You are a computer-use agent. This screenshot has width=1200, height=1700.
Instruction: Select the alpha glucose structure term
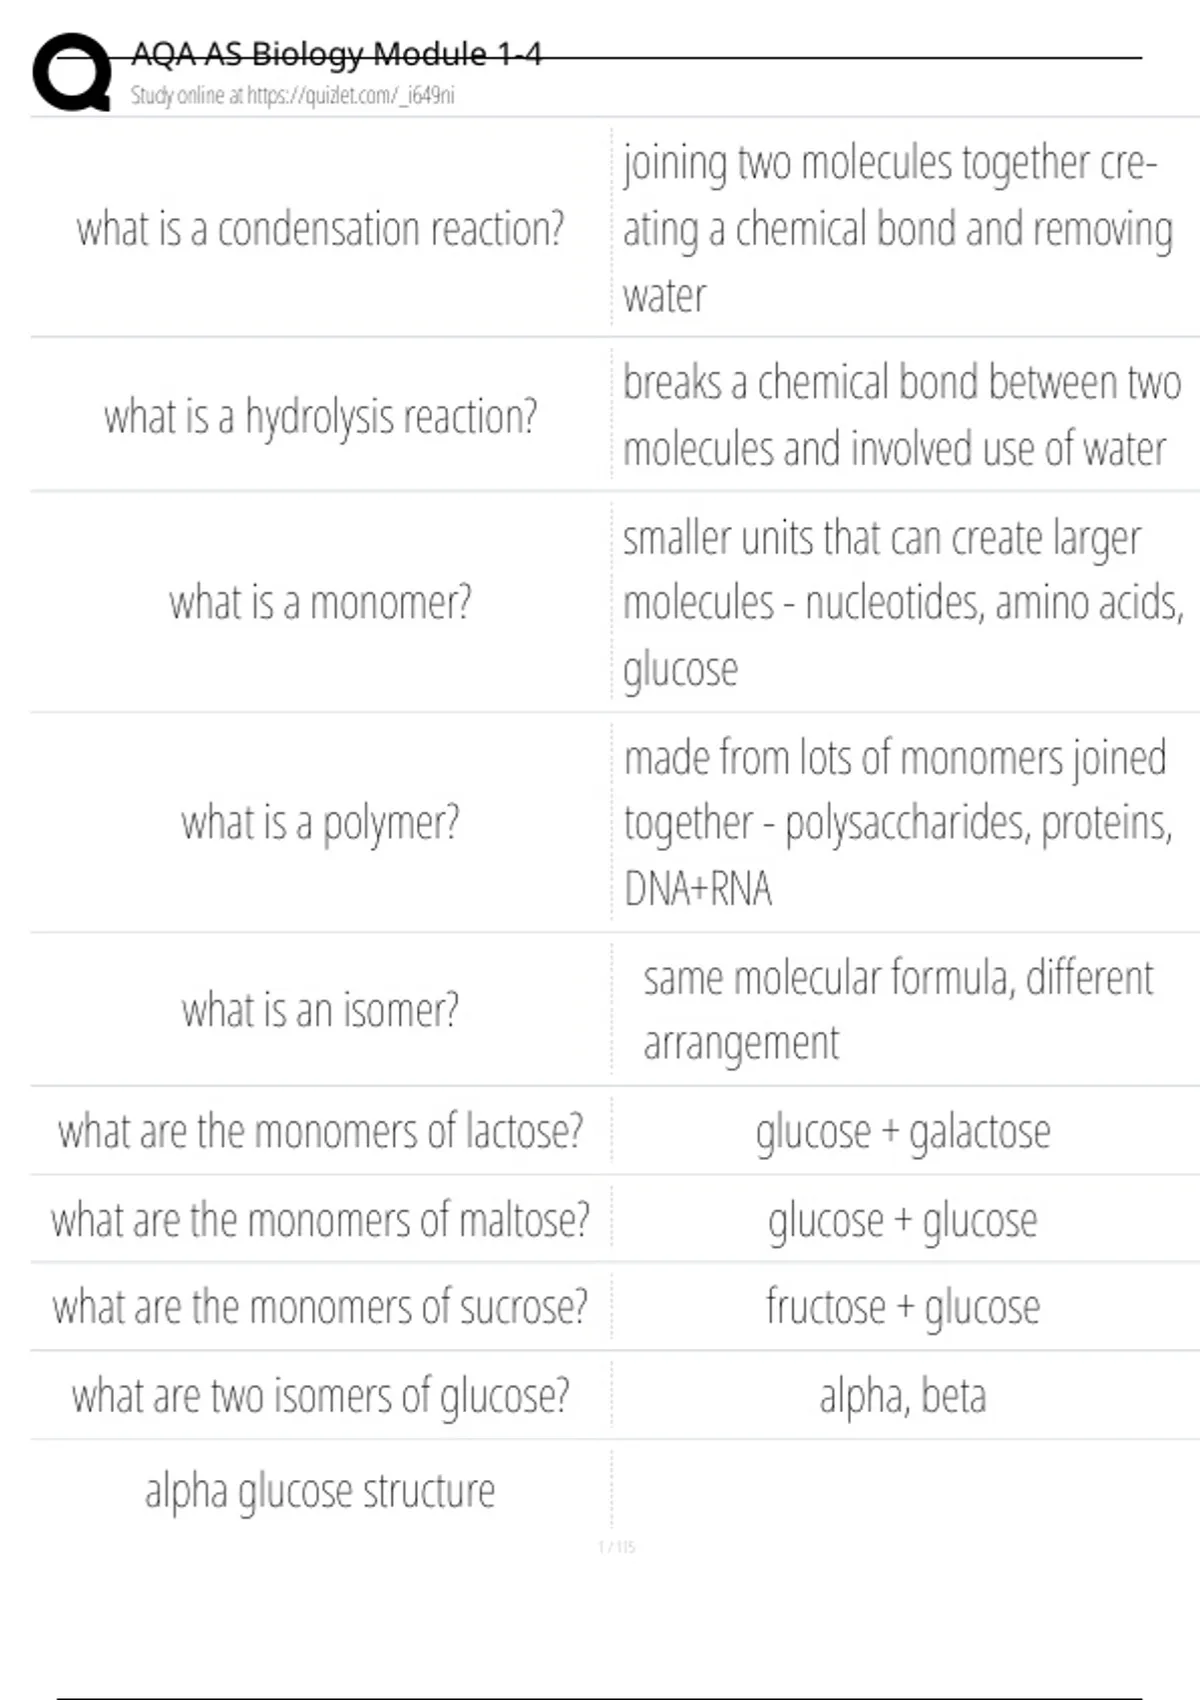[320, 1491]
